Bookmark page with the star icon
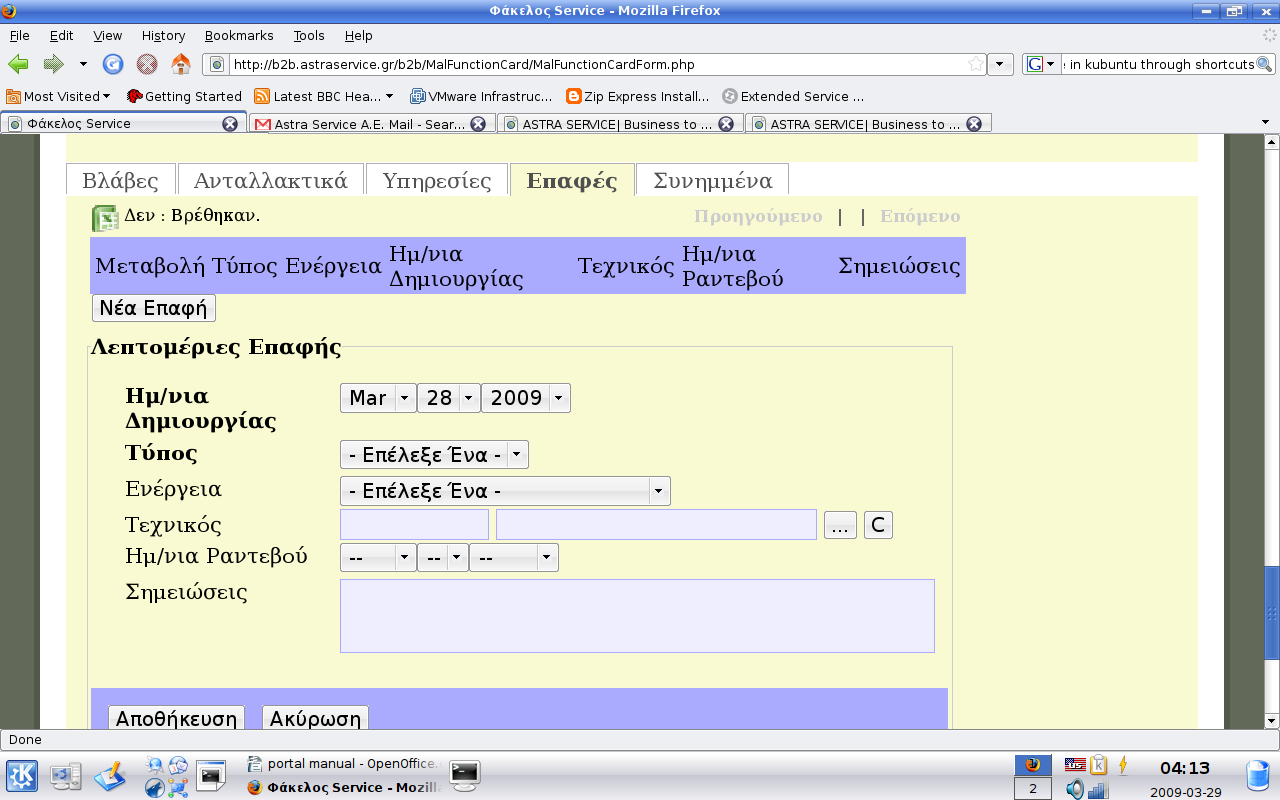The width and height of the screenshot is (1280, 800). 975,64
